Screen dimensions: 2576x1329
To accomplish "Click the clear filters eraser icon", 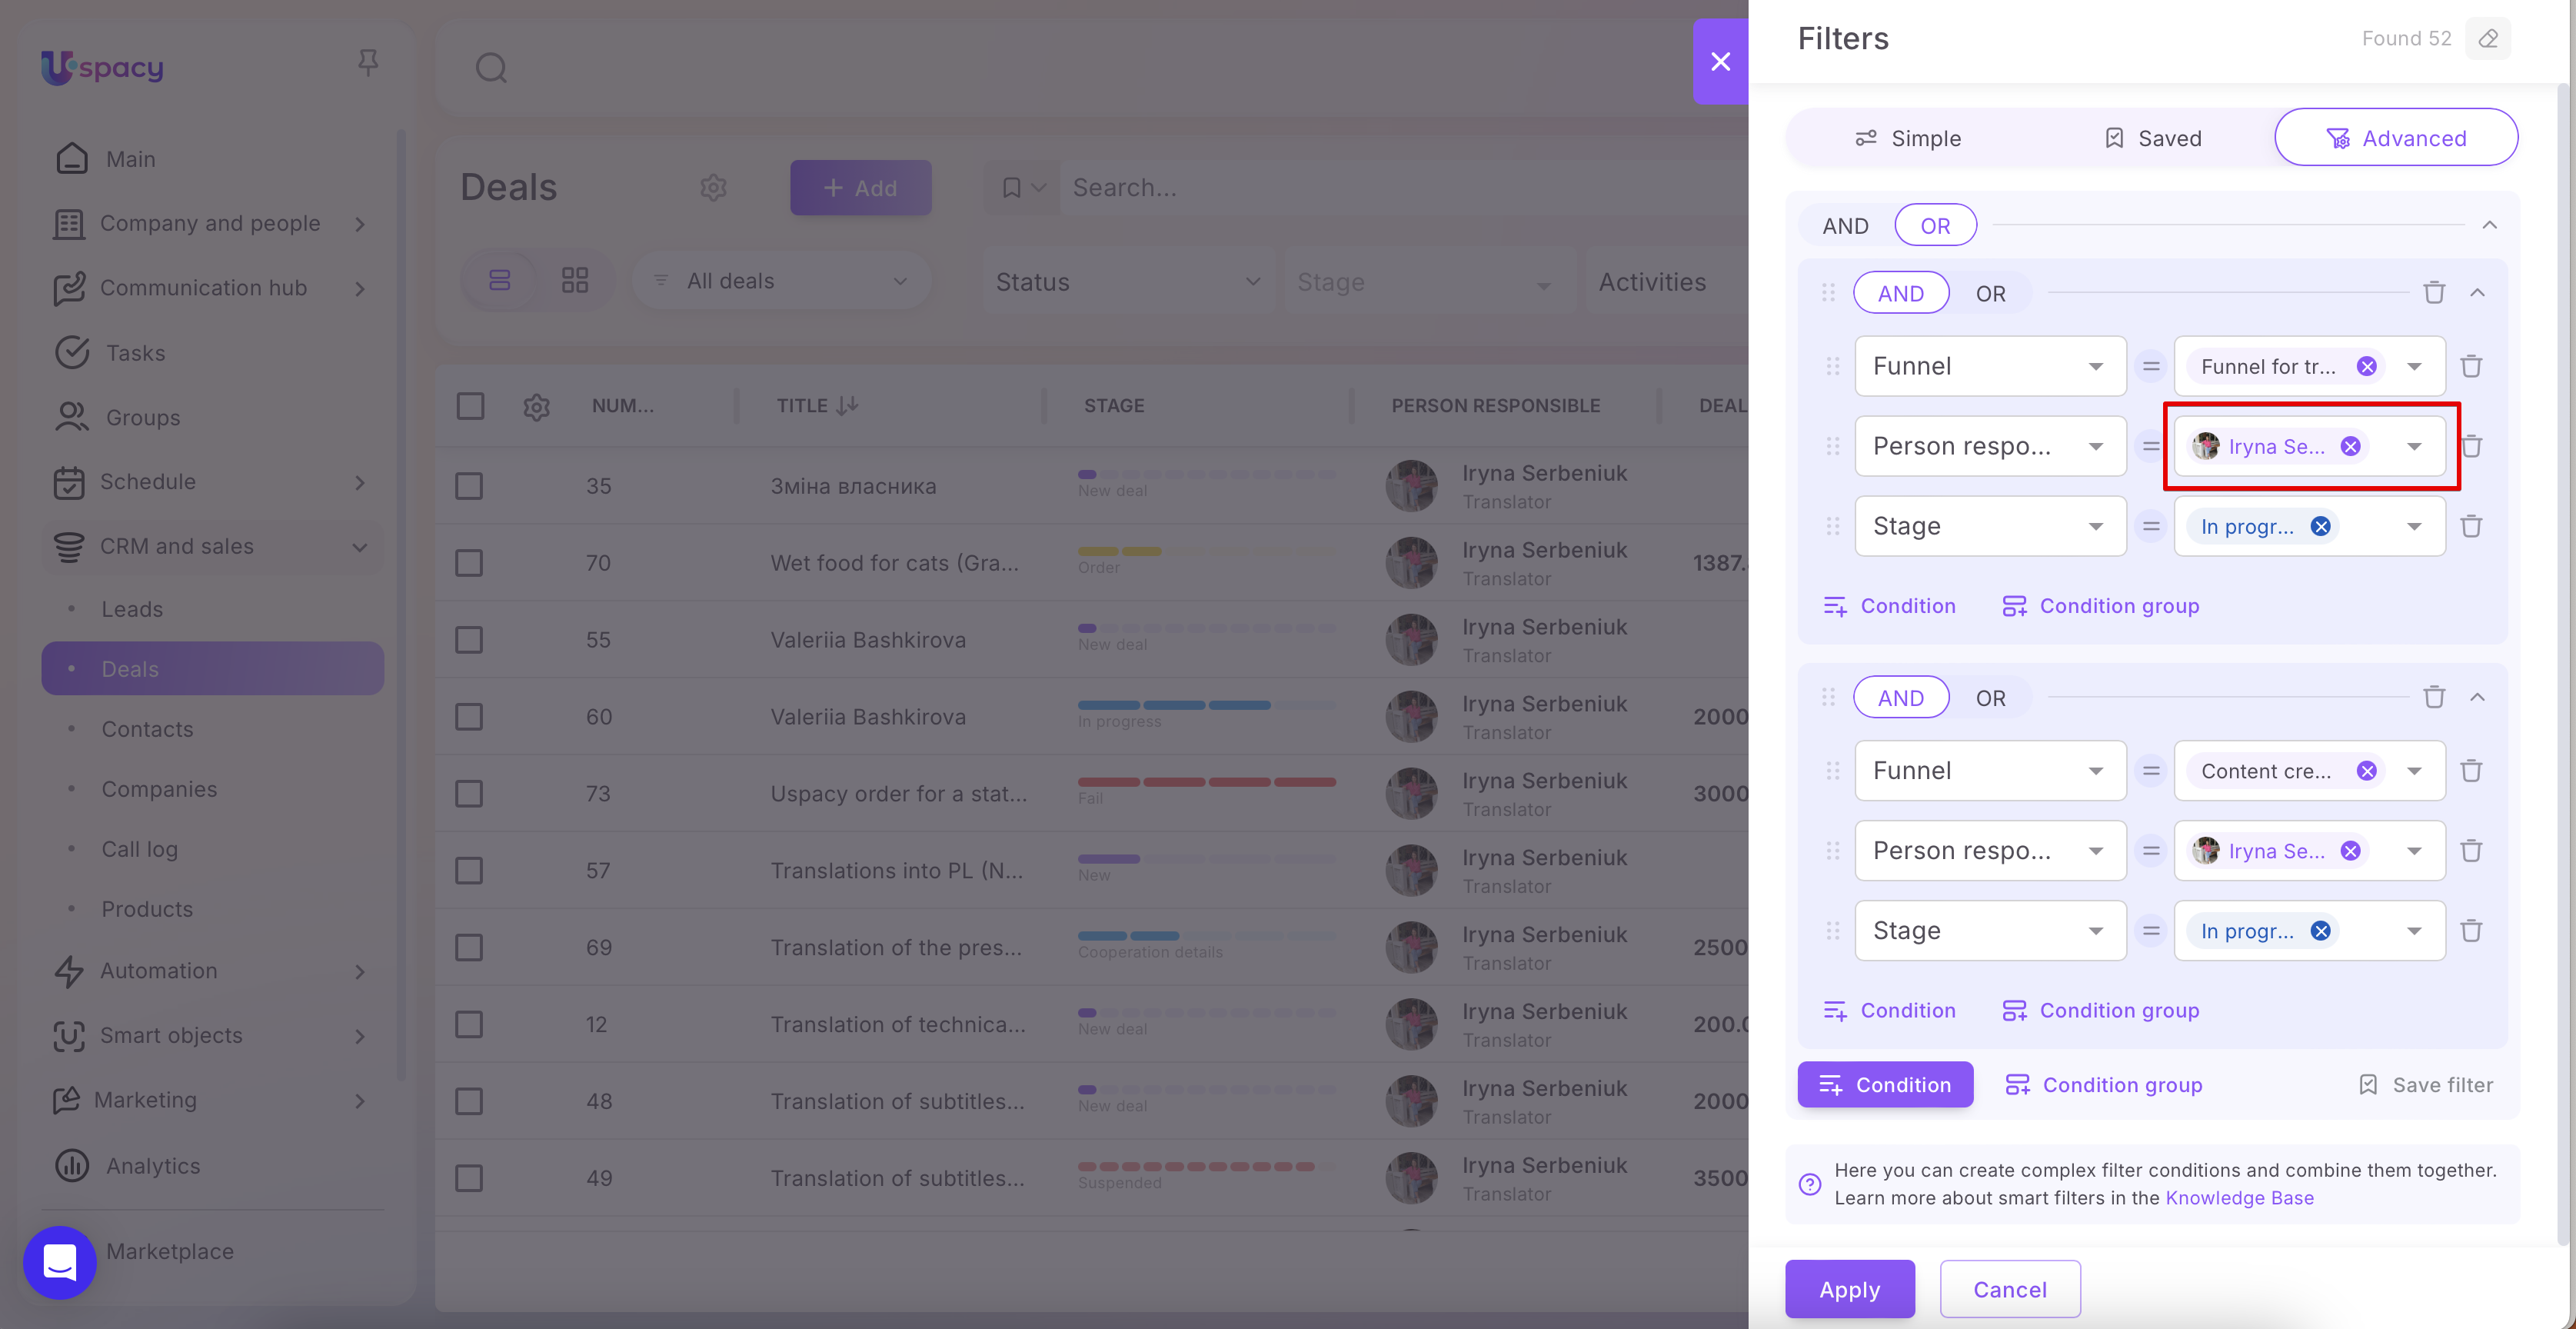I will (2488, 38).
